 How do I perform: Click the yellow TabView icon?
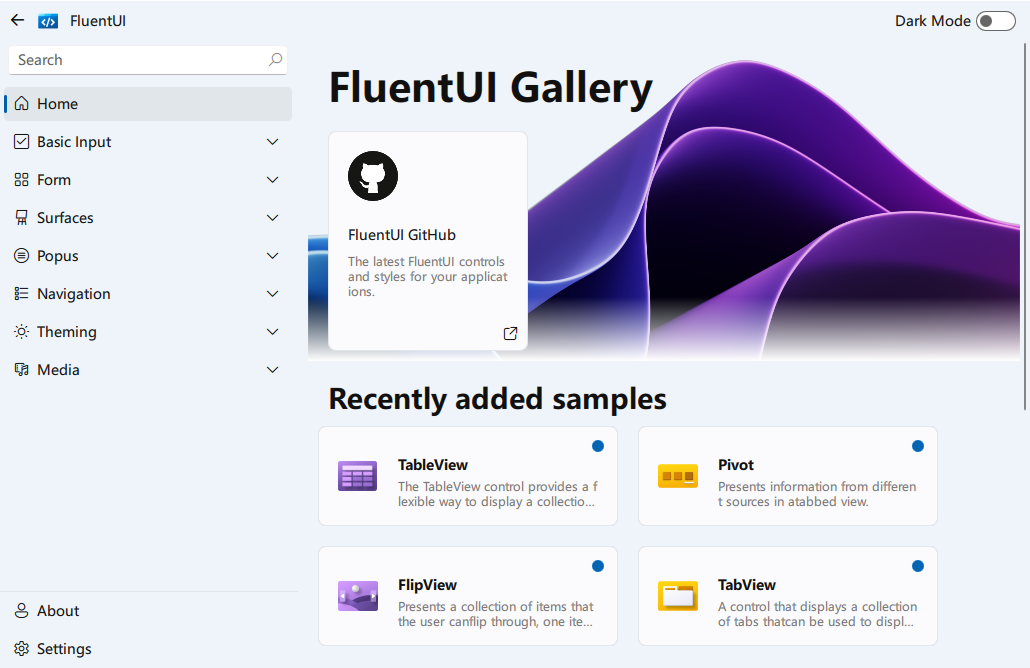pyautogui.click(x=678, y=596)
